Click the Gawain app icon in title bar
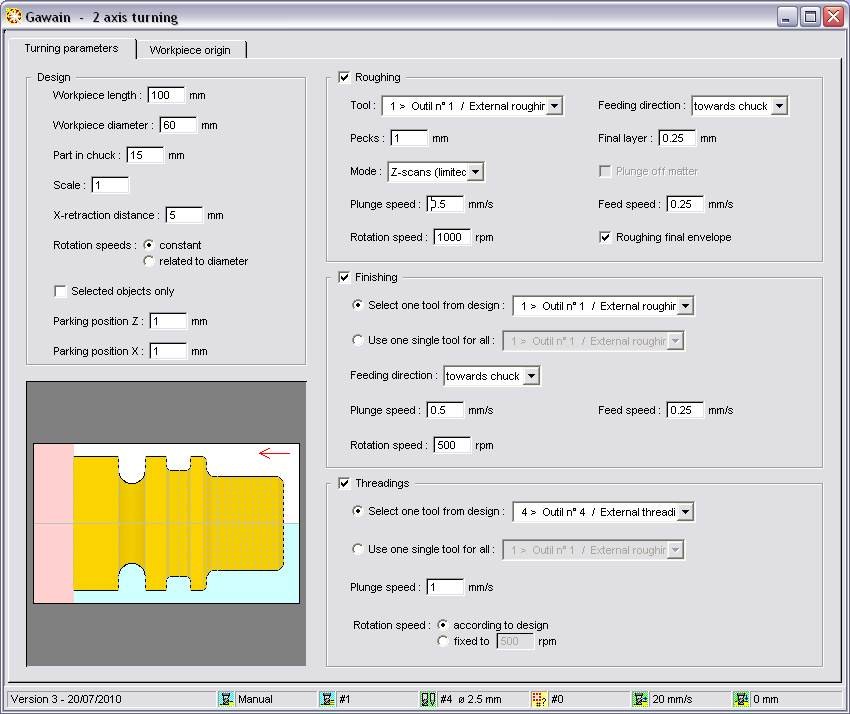The image size is (850, 714). [x=13, y=17]
